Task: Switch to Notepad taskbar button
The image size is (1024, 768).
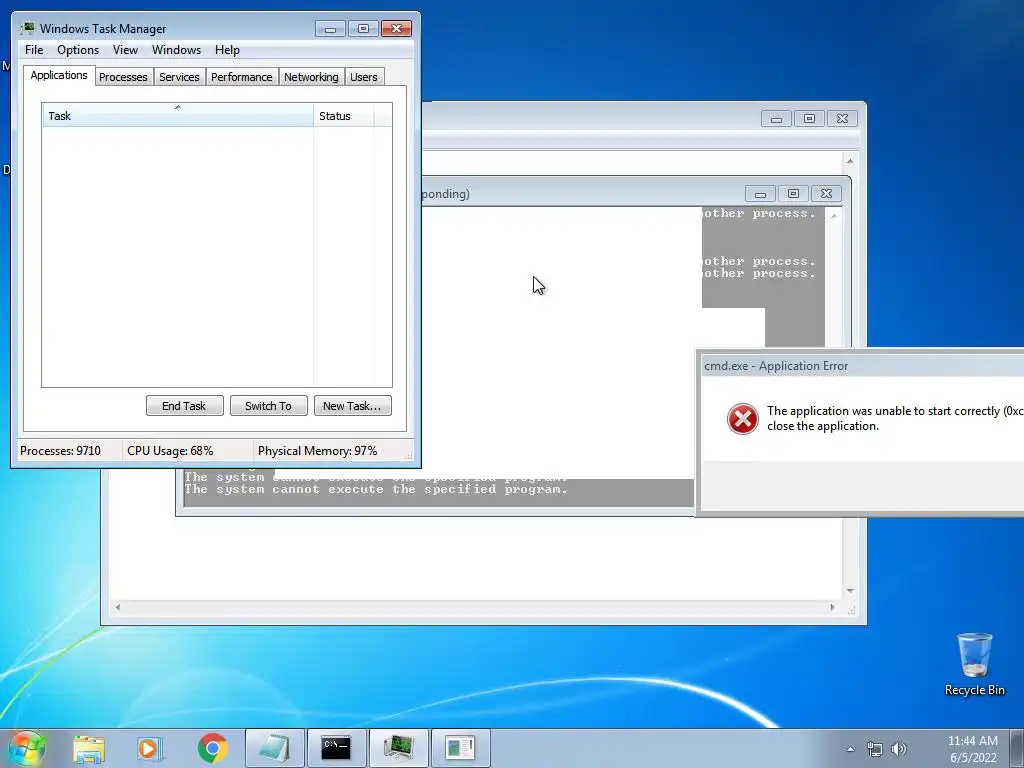Action: tap(274, 748)
